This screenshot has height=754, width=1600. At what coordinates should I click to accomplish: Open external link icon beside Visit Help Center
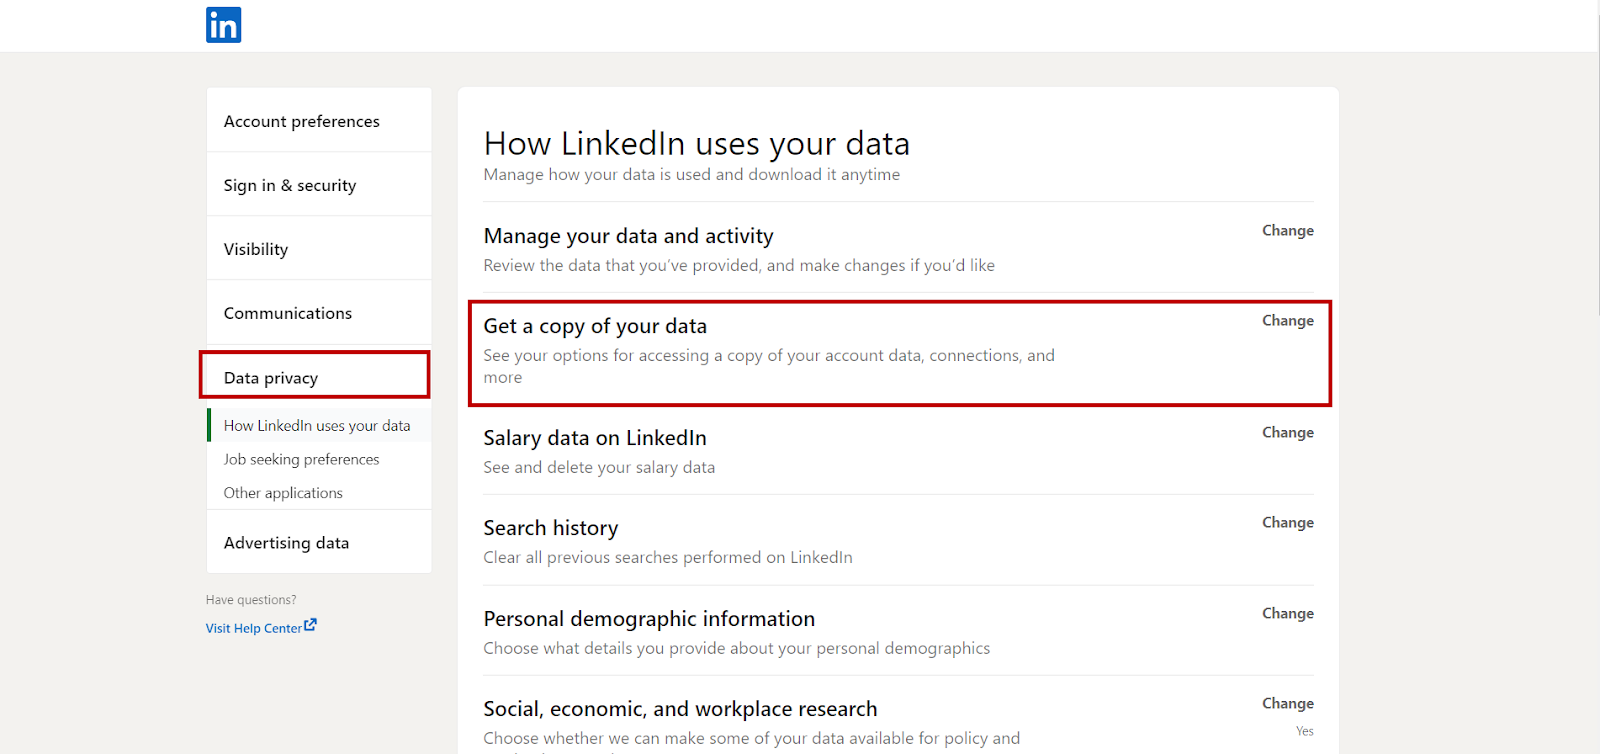click(x=310, y=625)
